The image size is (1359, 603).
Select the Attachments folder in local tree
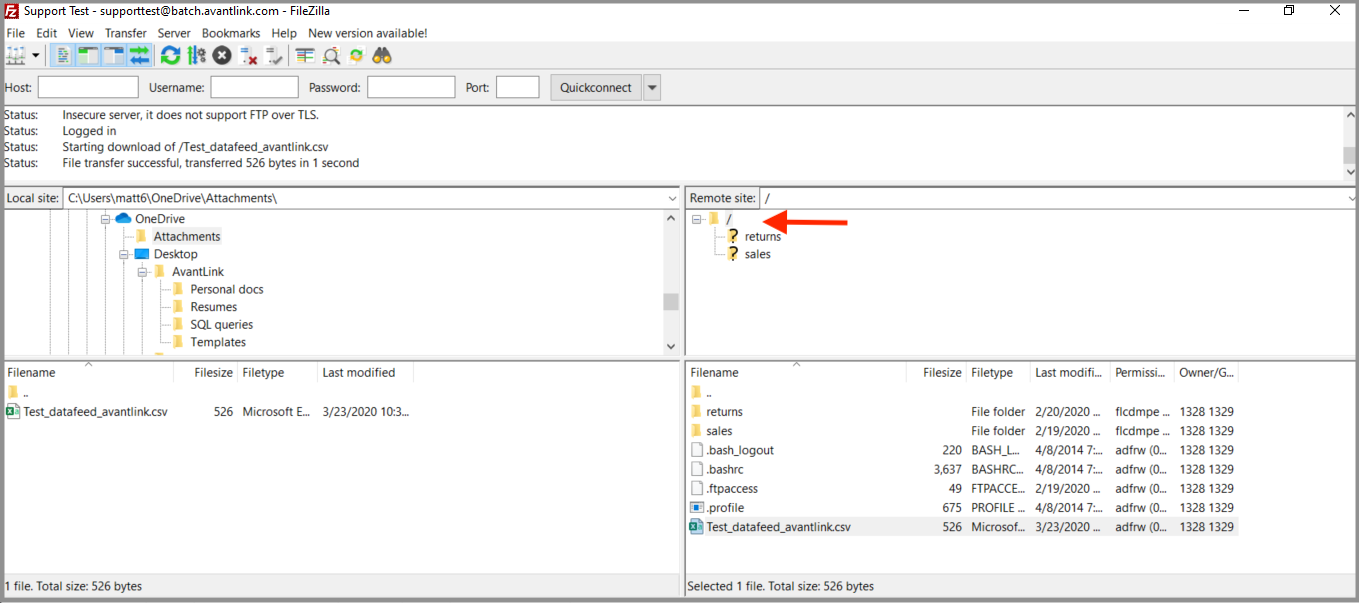(186, 237)
